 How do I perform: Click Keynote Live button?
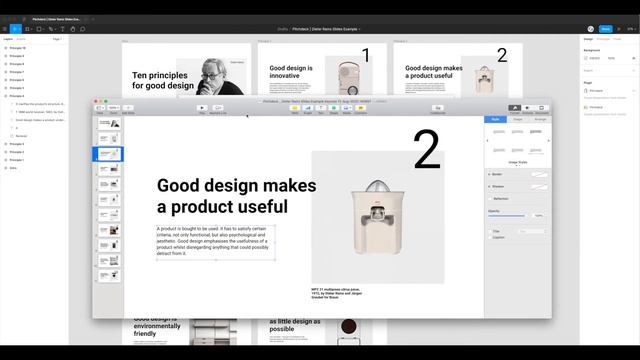218,108
